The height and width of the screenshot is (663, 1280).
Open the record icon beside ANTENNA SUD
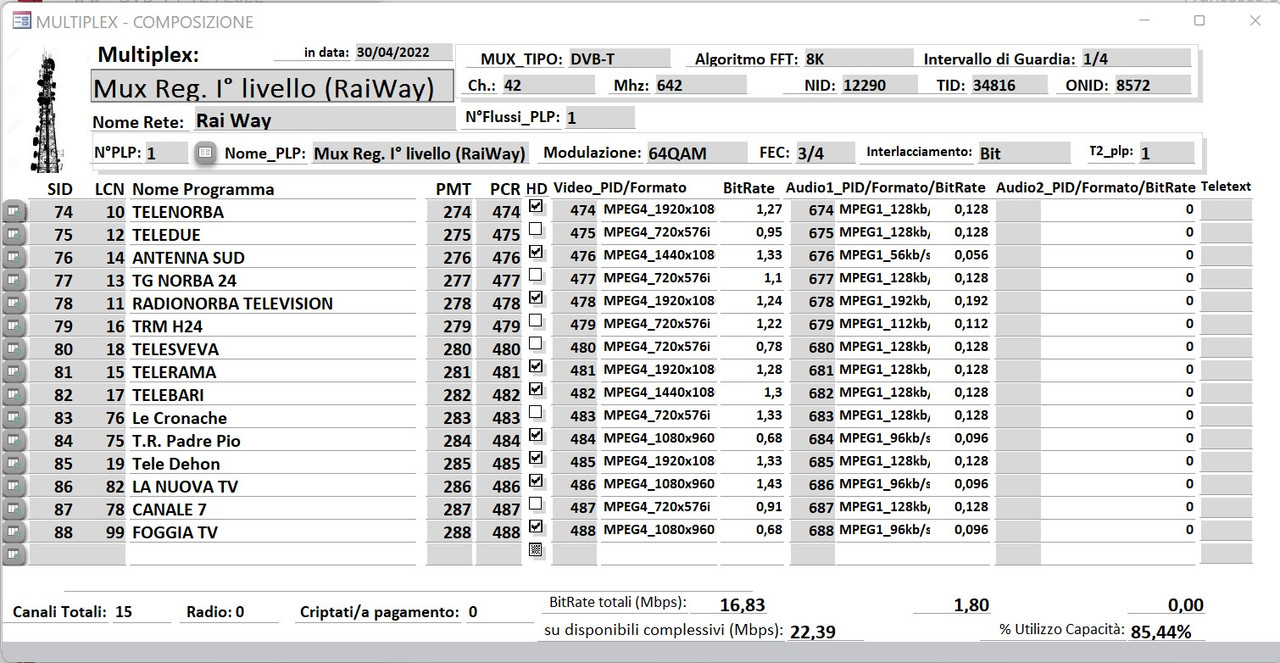(14, 257)
